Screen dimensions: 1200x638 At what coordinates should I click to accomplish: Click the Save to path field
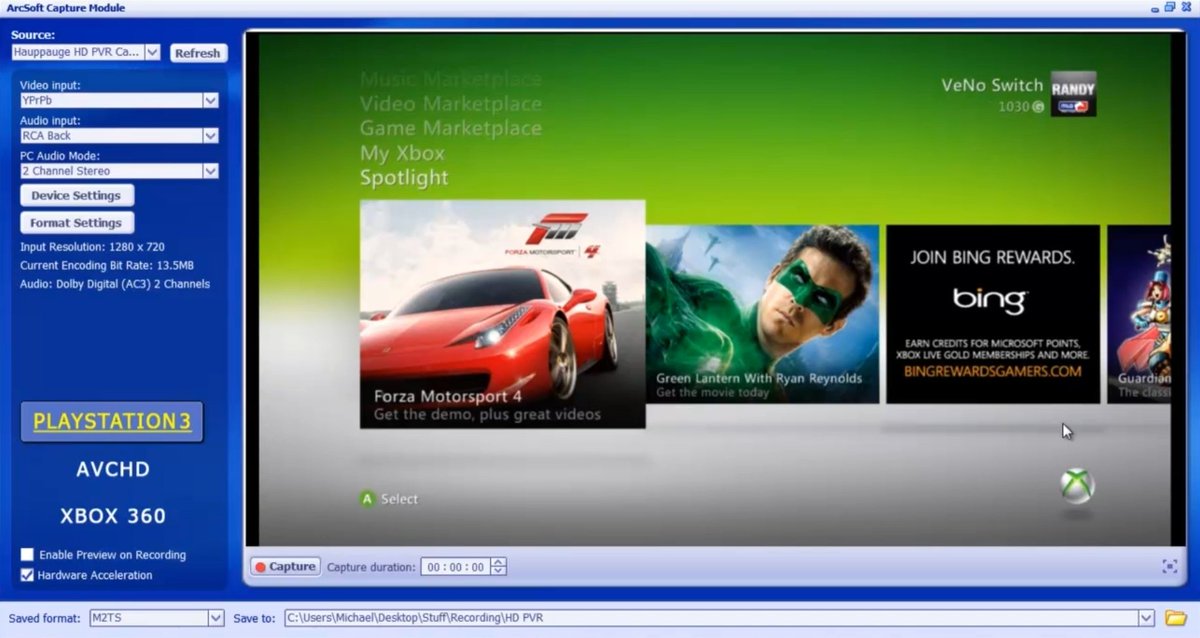coord(710,618)
